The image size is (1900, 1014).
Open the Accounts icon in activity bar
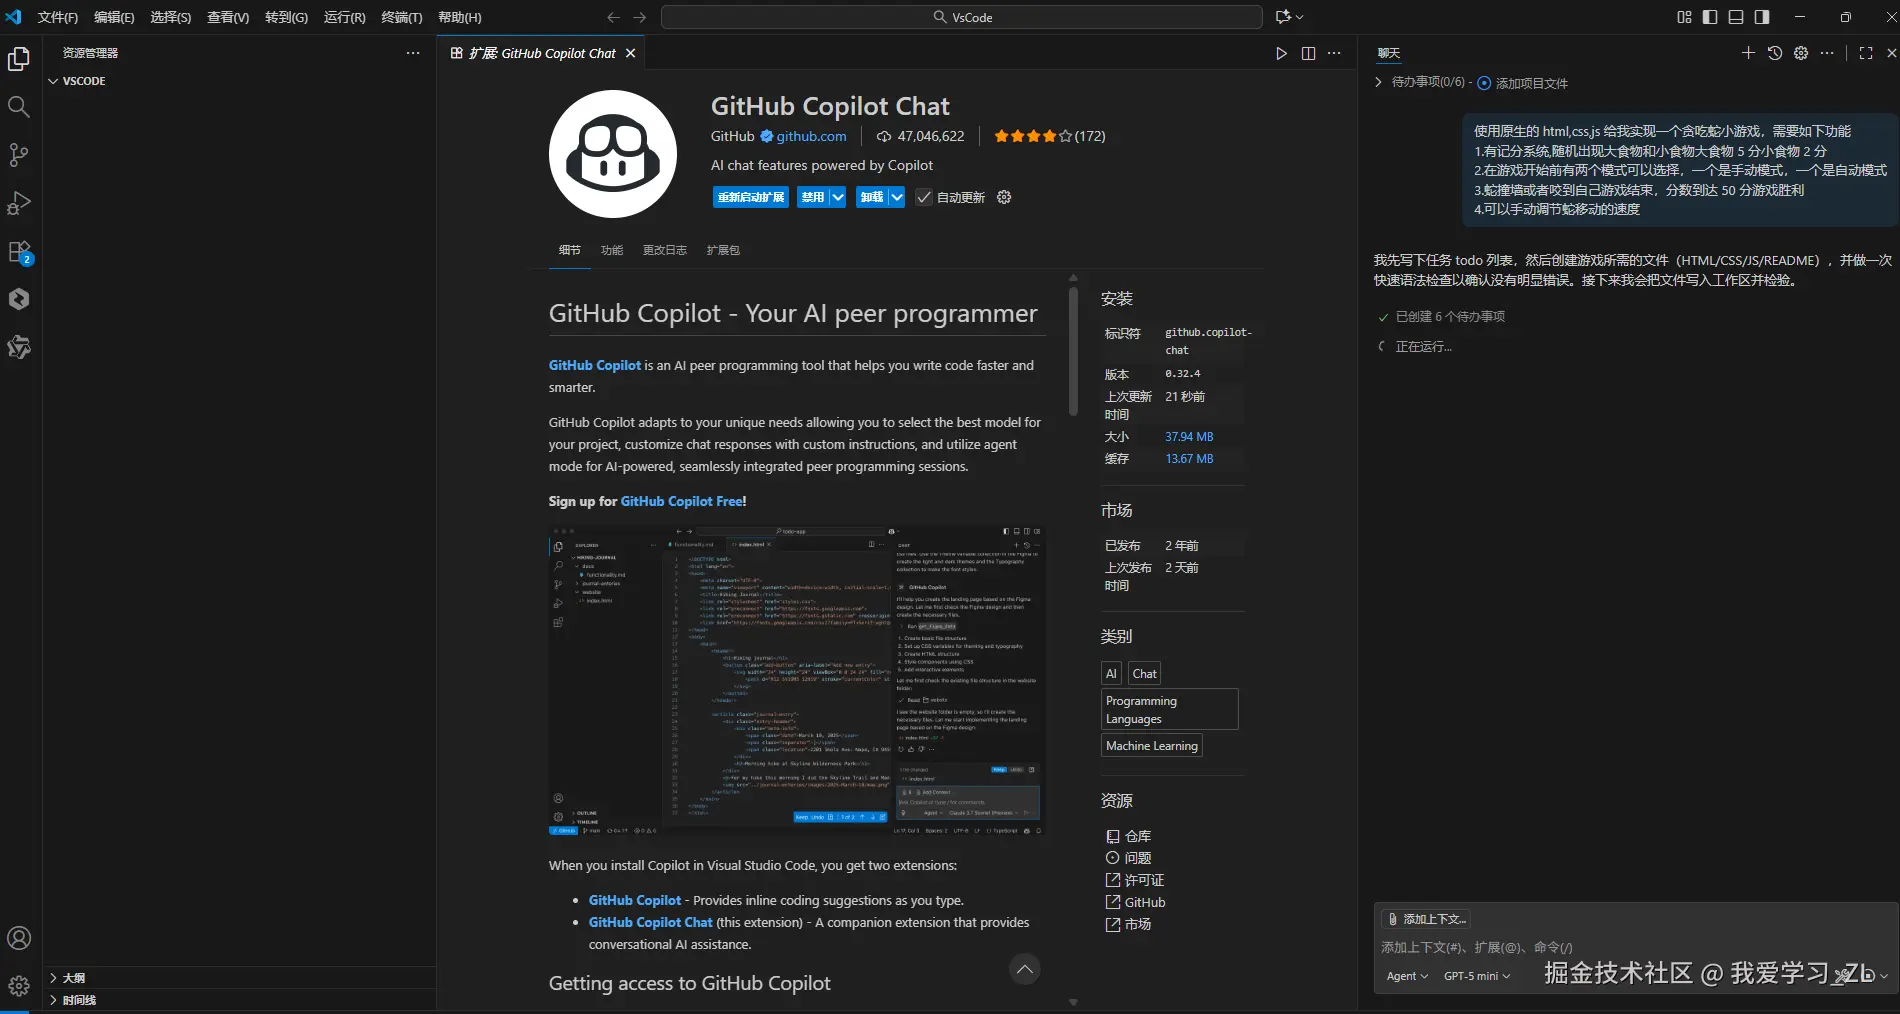pos(19,938)
